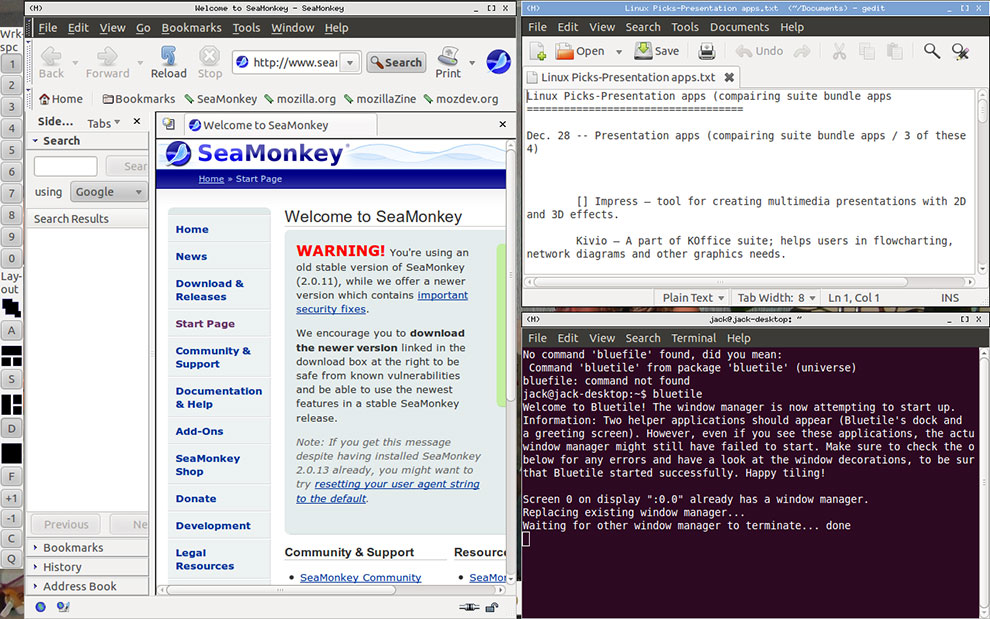Viewport: 990px width, 619px height.
Task: Click the Find magnifier icon in gedit
Action: 932,51
